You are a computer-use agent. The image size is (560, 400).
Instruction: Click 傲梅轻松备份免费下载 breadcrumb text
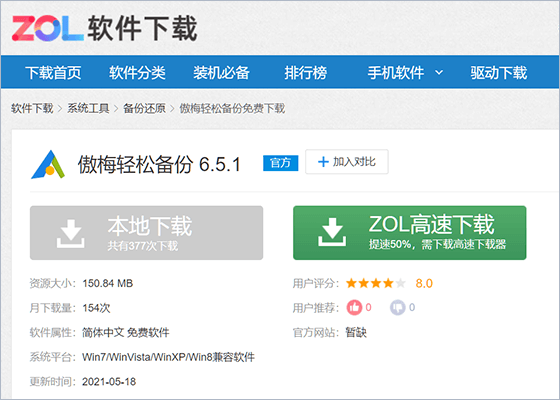(232, 108)
